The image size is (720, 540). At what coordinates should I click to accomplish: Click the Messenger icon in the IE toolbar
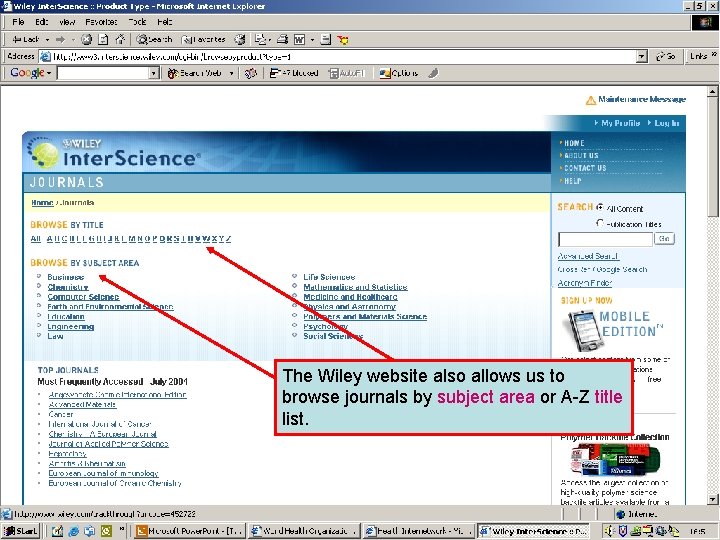(x=343, y=40)
